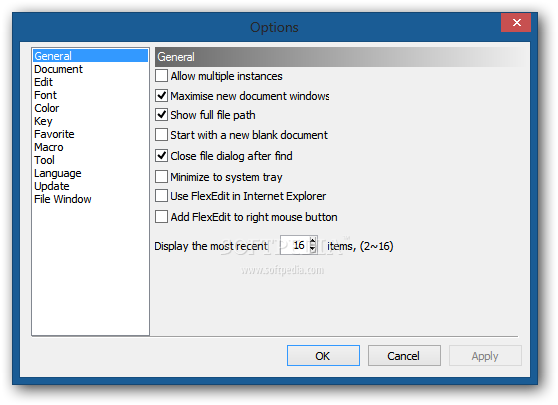The image size is (558, 405).
Task: Click the Cancel button
Action: [404, 356]
